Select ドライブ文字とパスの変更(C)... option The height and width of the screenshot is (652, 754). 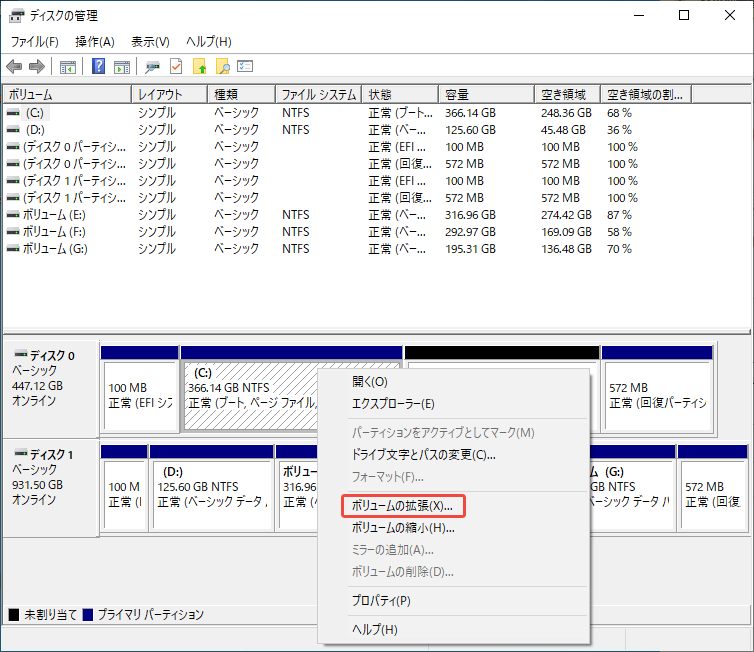423,455
